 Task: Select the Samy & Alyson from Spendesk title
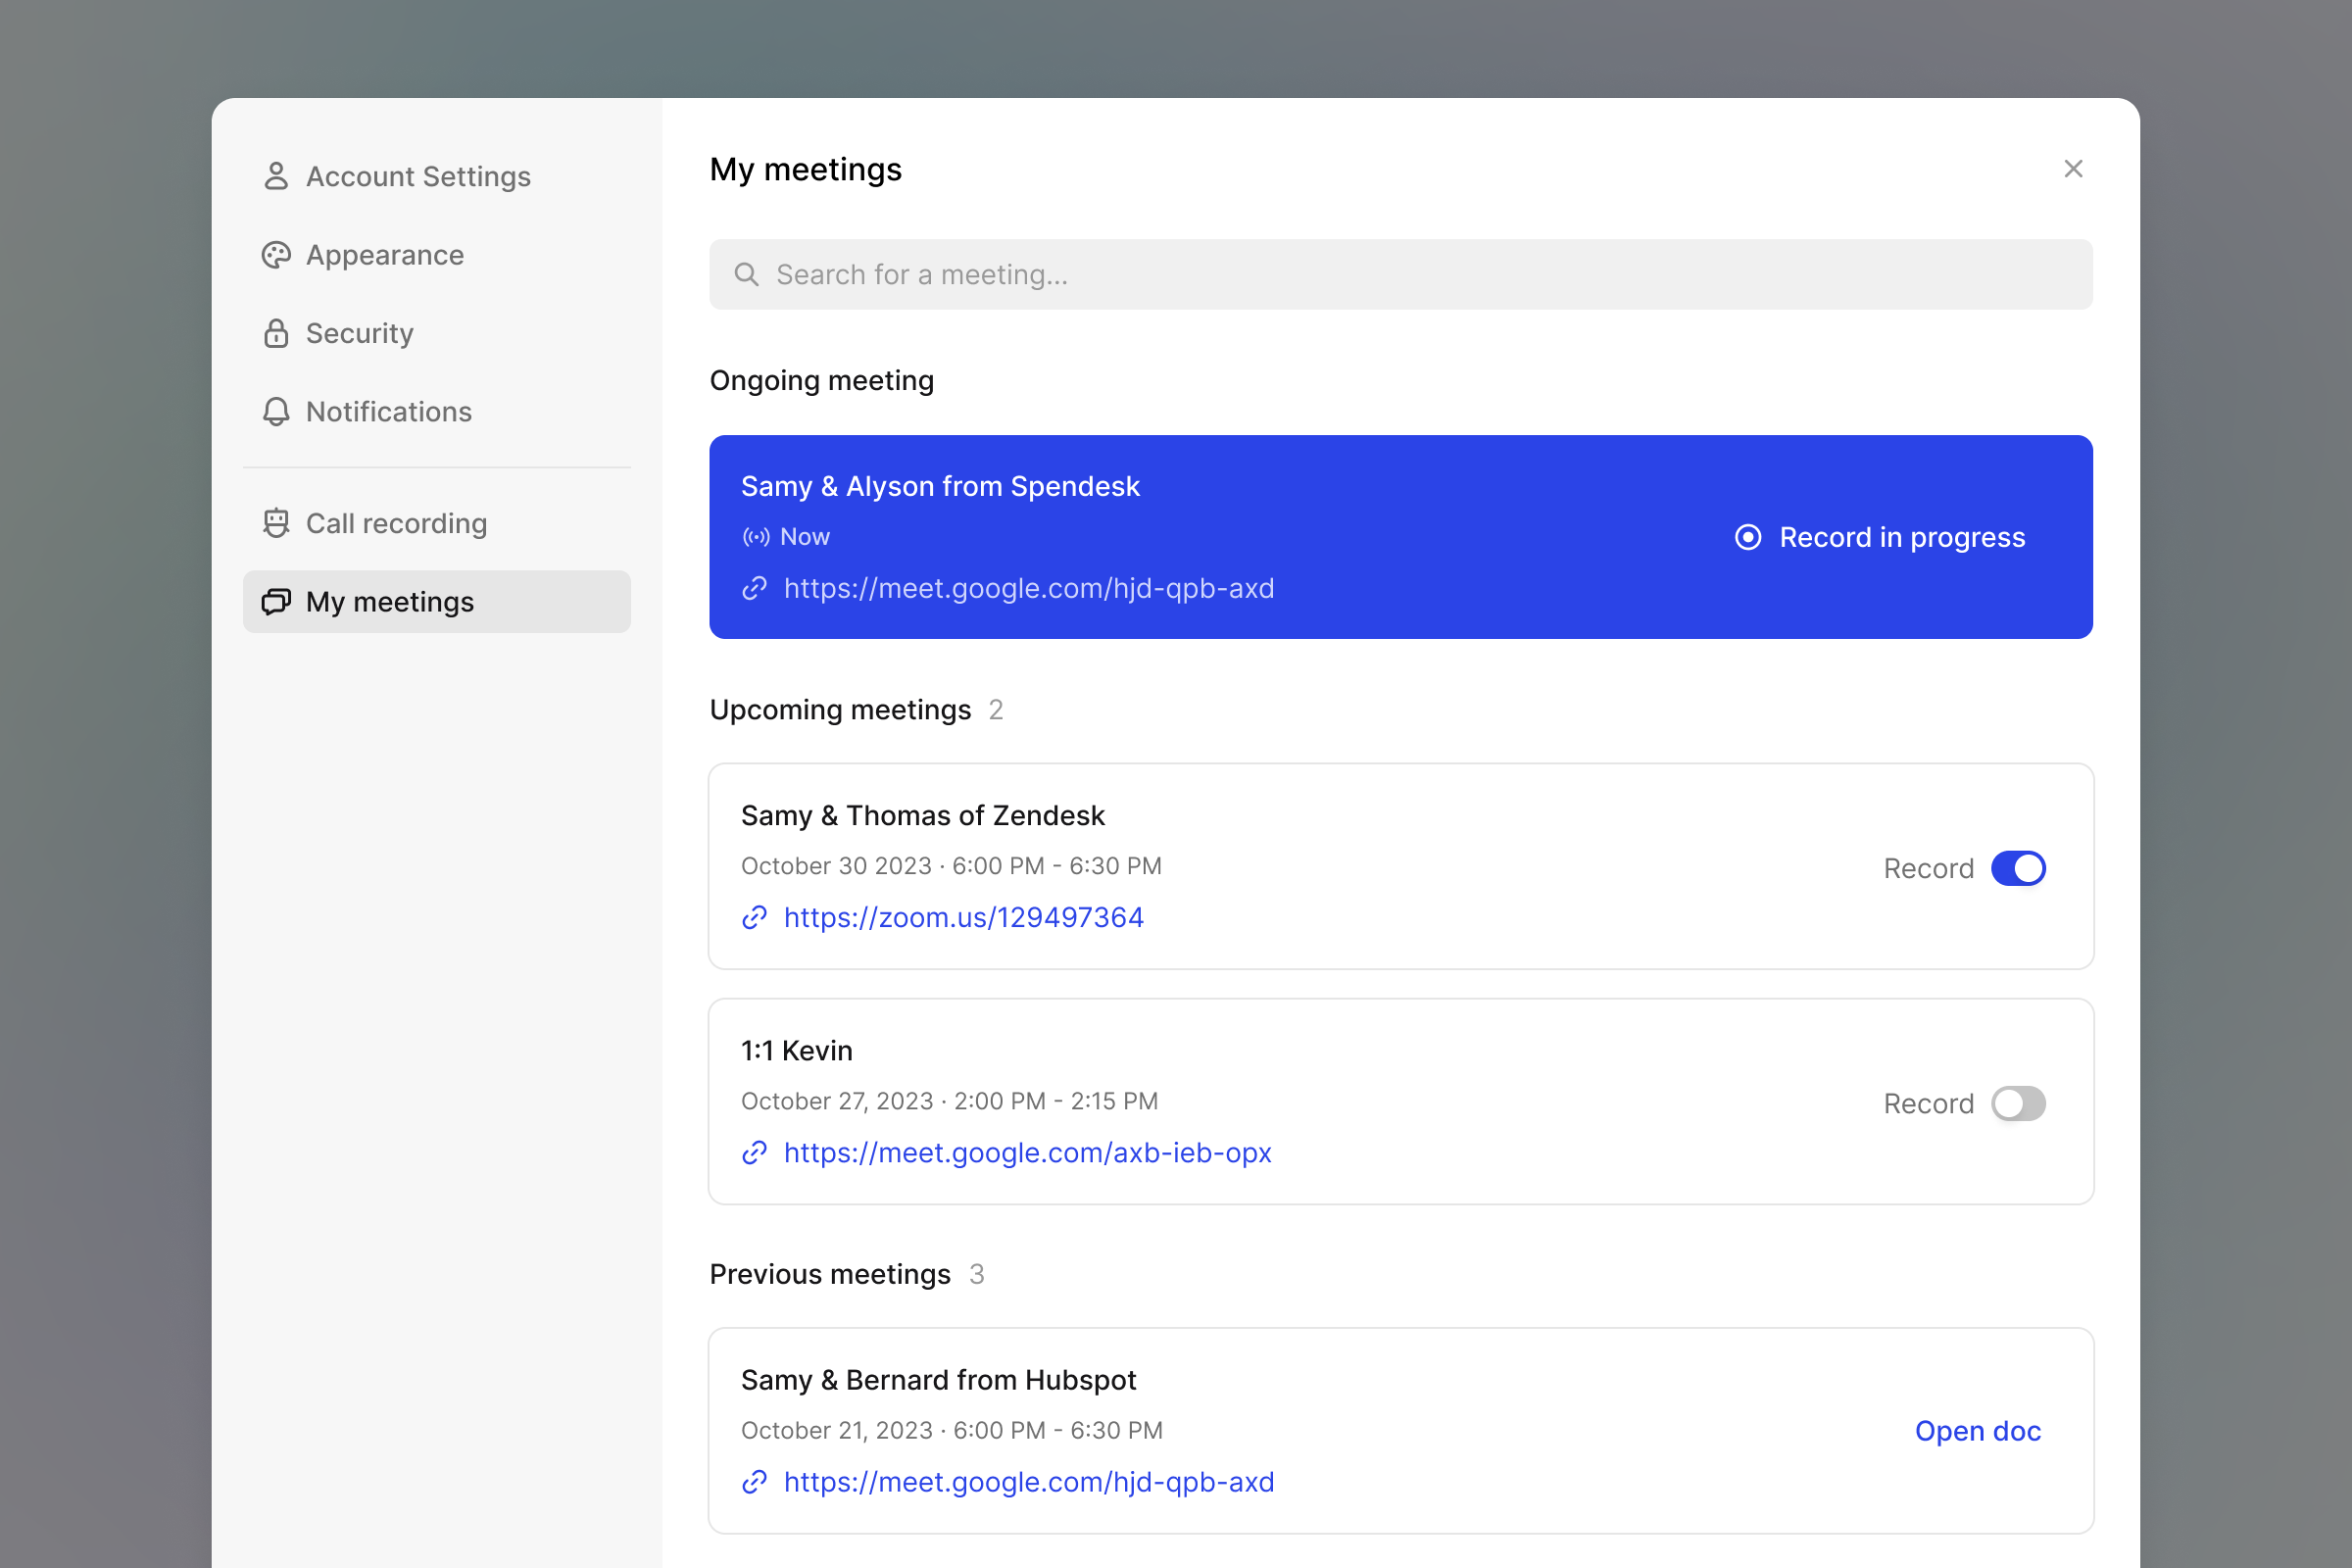940,486
